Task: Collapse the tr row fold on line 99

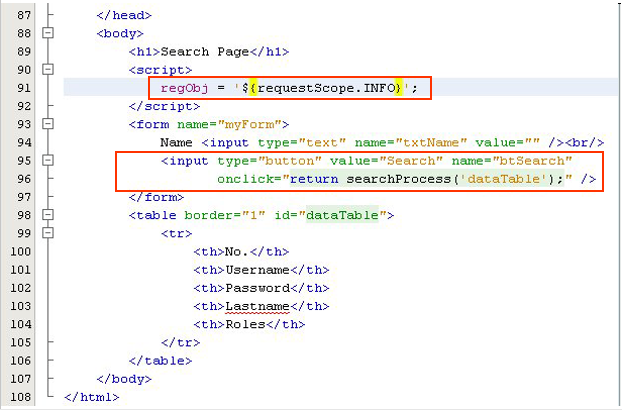Action: [48, 233]
